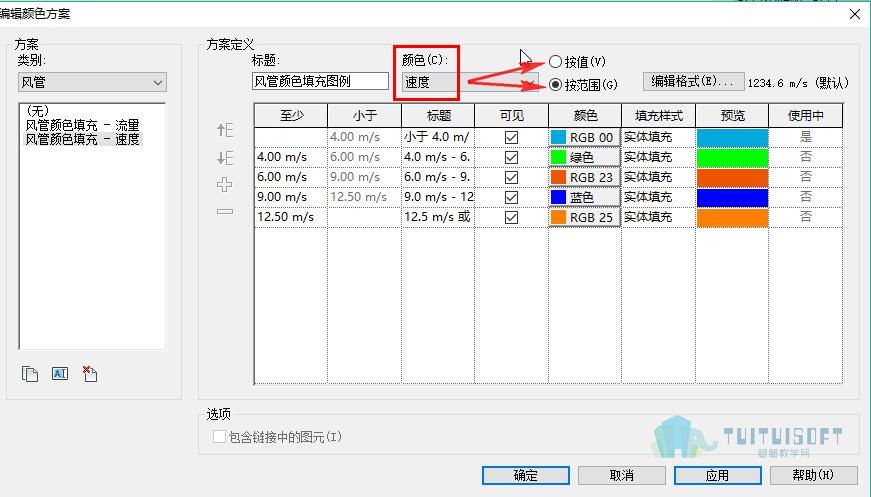Click title cell 12.5 m/s 或
The height and width of the screenshot is (497, 871).
(x=438, y=217)
